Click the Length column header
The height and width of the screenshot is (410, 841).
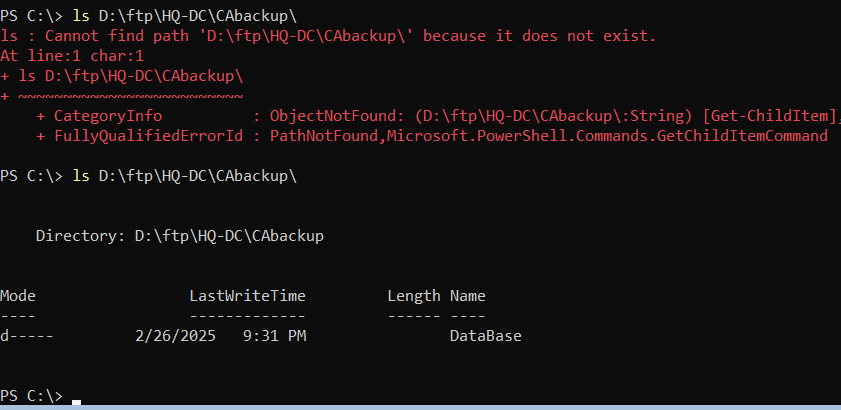[x=414, y=297]
